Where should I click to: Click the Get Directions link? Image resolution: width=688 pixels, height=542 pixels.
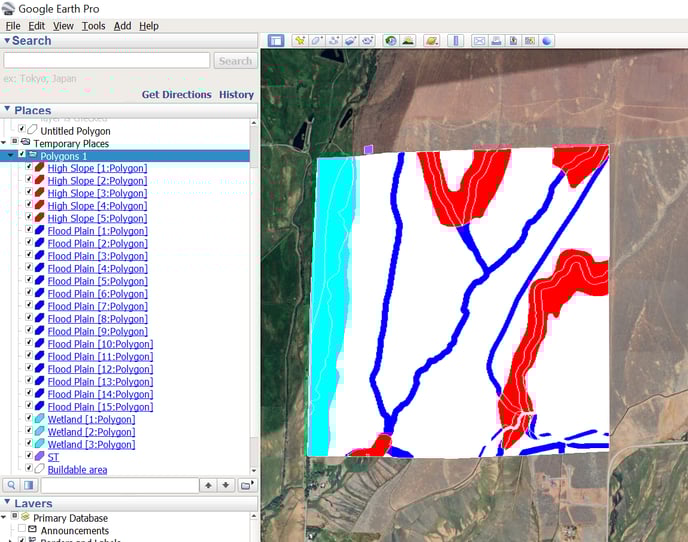pos(176,95)
